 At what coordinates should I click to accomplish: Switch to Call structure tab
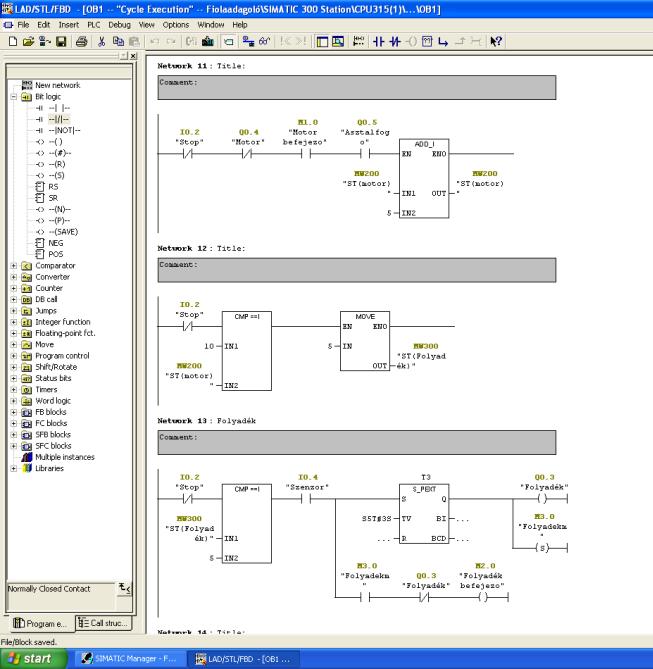point(103,623)
